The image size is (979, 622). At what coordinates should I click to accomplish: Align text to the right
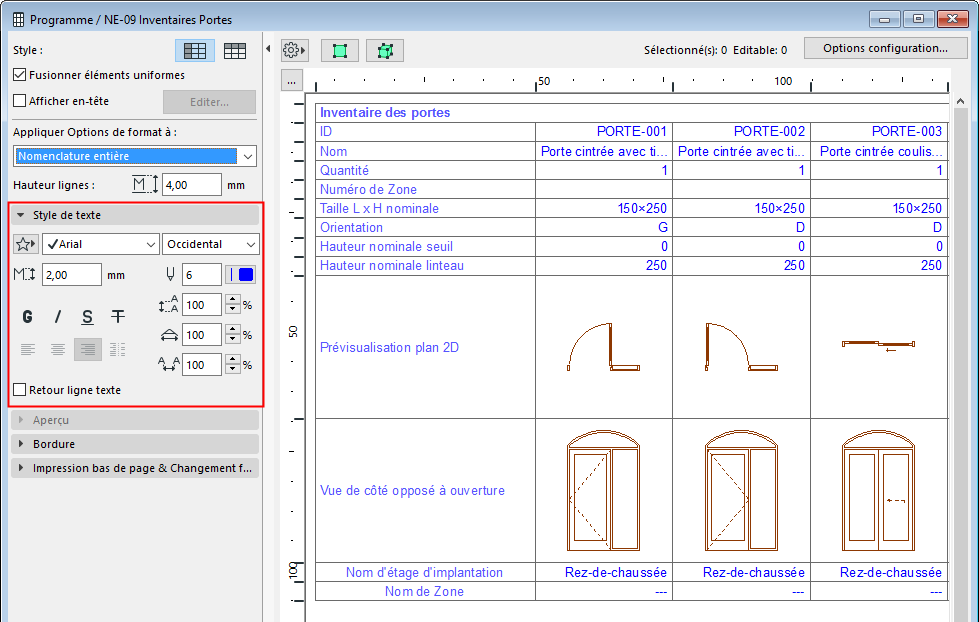[x=88, y=349]
